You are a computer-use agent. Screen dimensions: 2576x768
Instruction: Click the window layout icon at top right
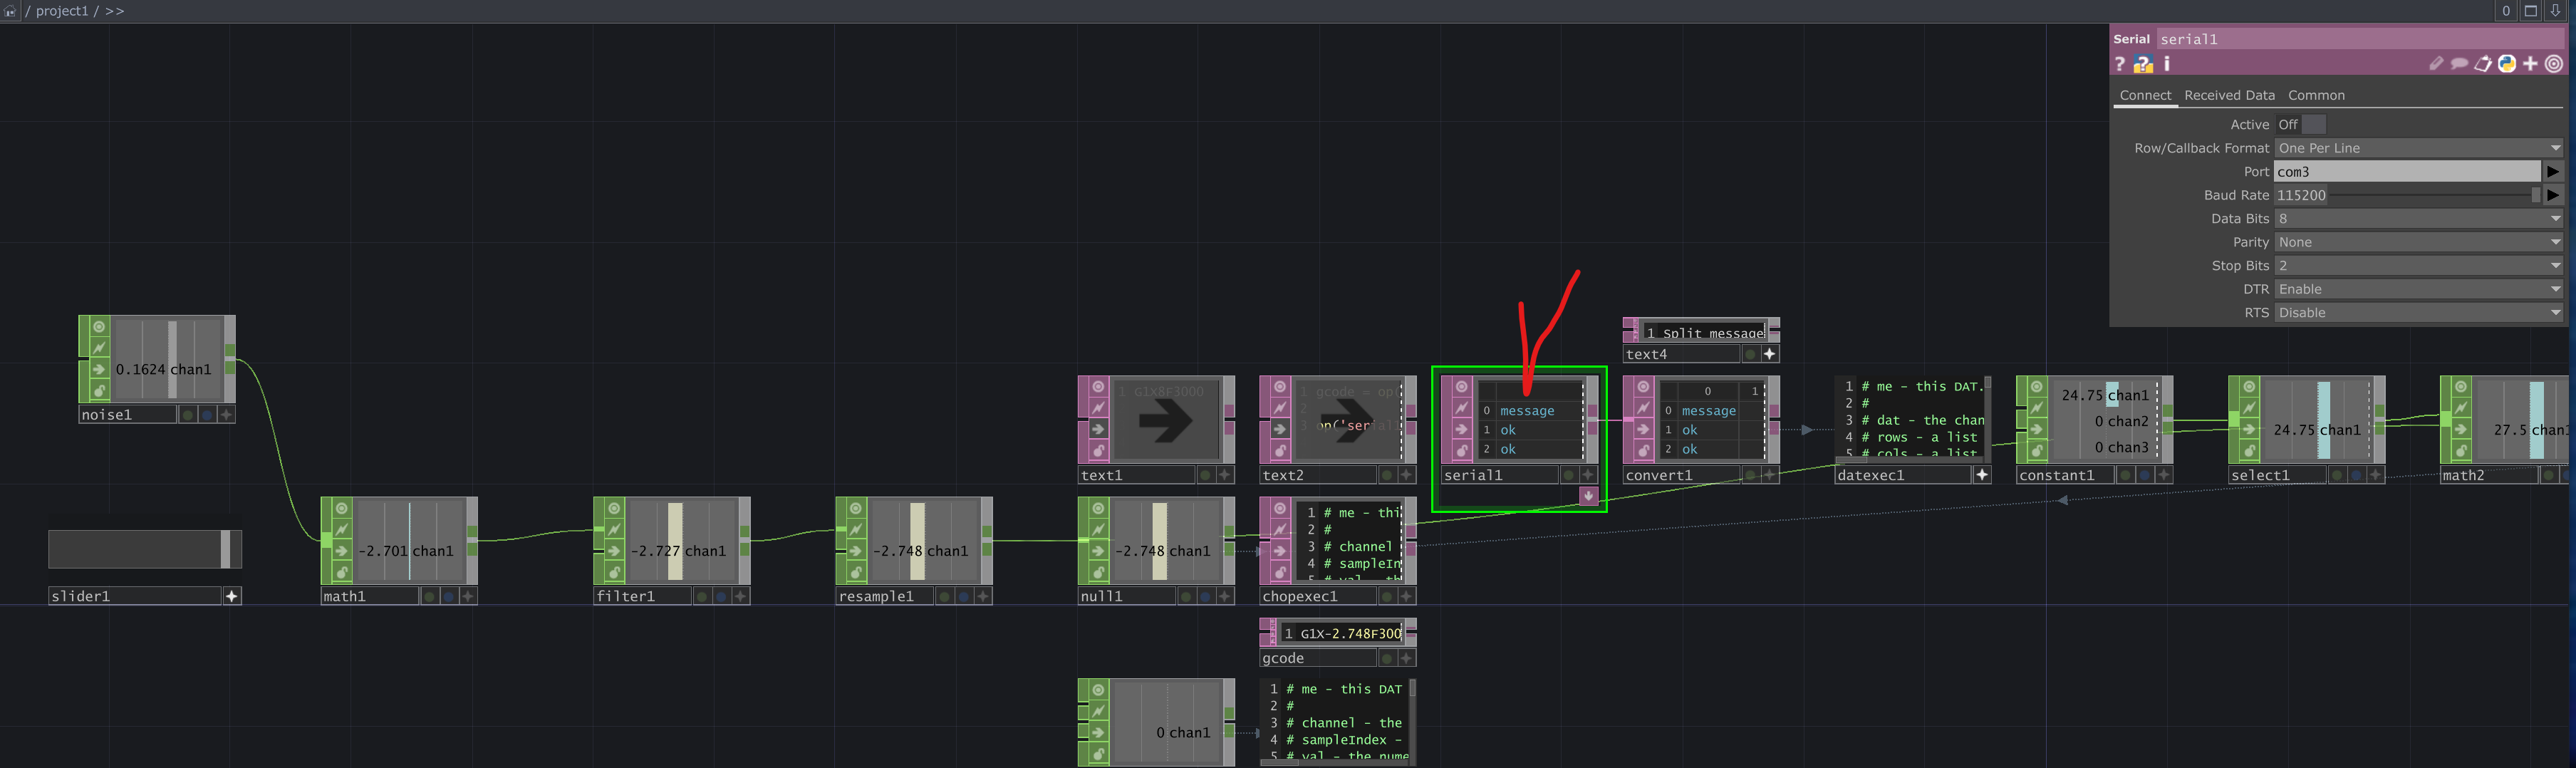click(2531, 11)
